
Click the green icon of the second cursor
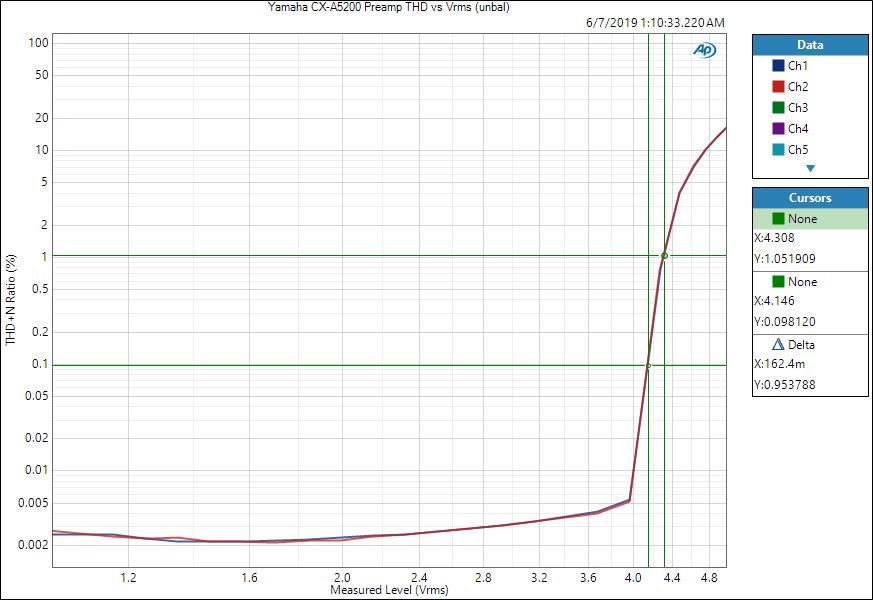pos(778,282)
